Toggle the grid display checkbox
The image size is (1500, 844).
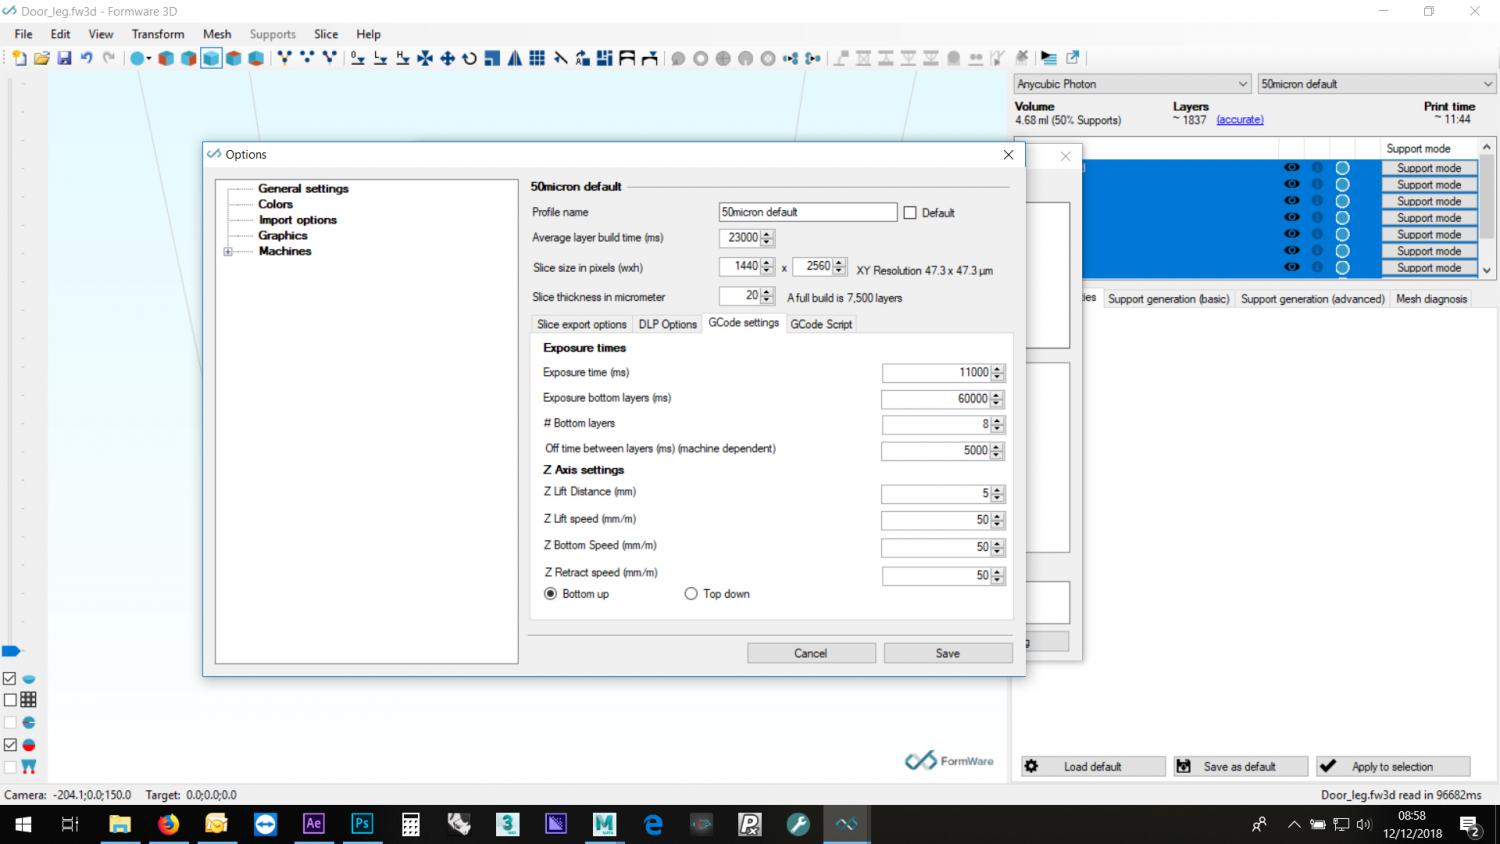10,700
